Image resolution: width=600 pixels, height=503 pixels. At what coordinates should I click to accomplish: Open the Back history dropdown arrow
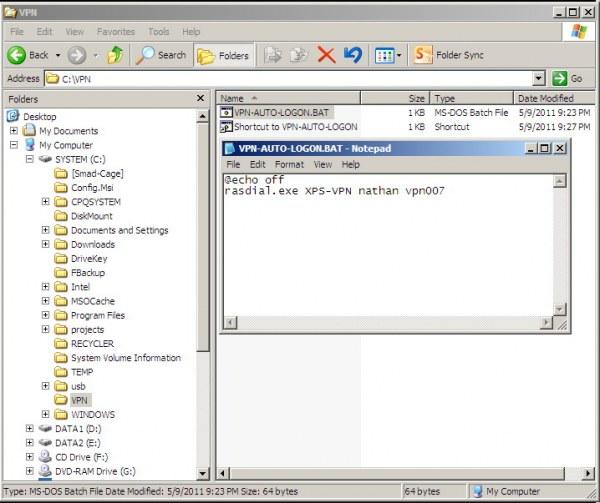click(x=58, y=55)
